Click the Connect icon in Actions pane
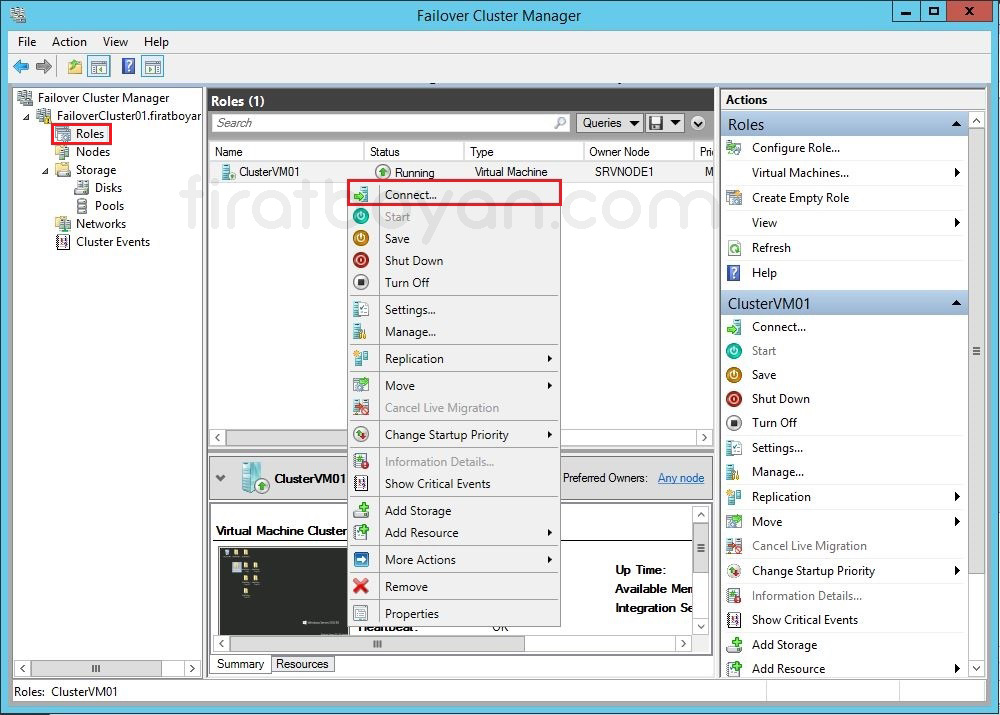The image size is (1000, 715). click(734, 327)
